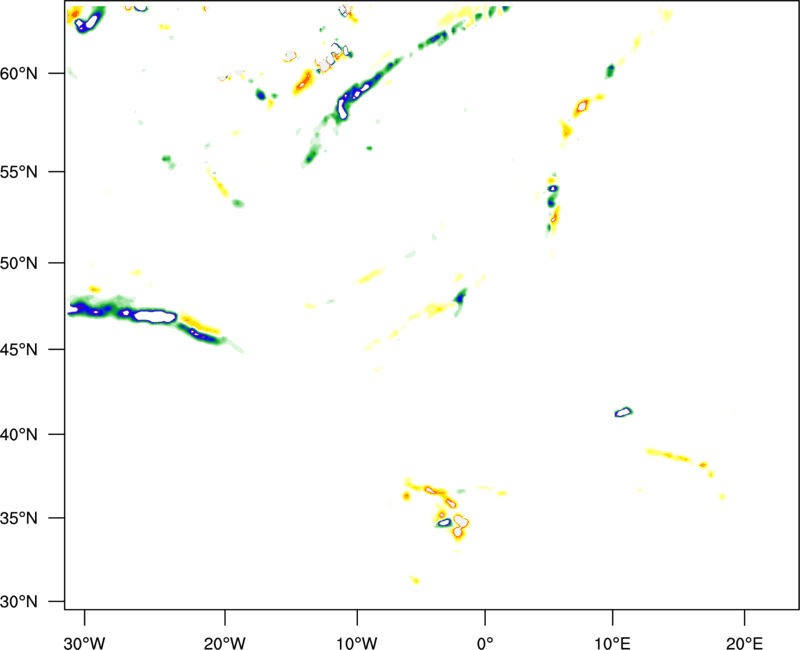The height and width of the screenshot is (650, 800).
Task: Click the 30°W longitude label
Action: tap(85, 643)
